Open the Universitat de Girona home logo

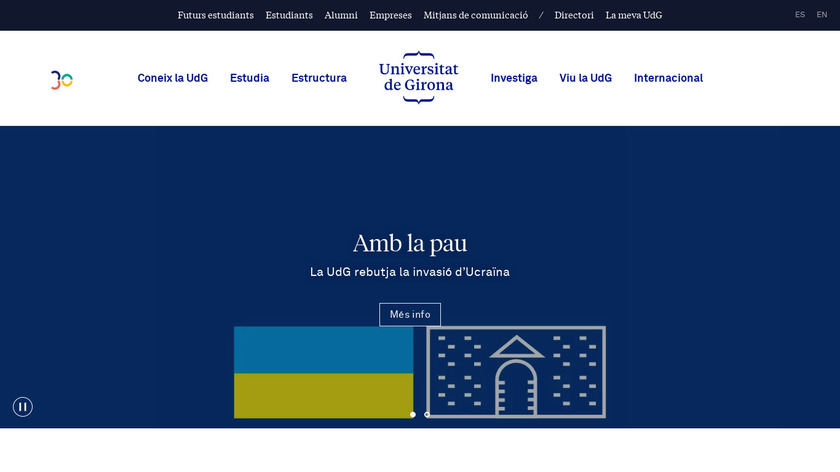[x=418, y=78]
